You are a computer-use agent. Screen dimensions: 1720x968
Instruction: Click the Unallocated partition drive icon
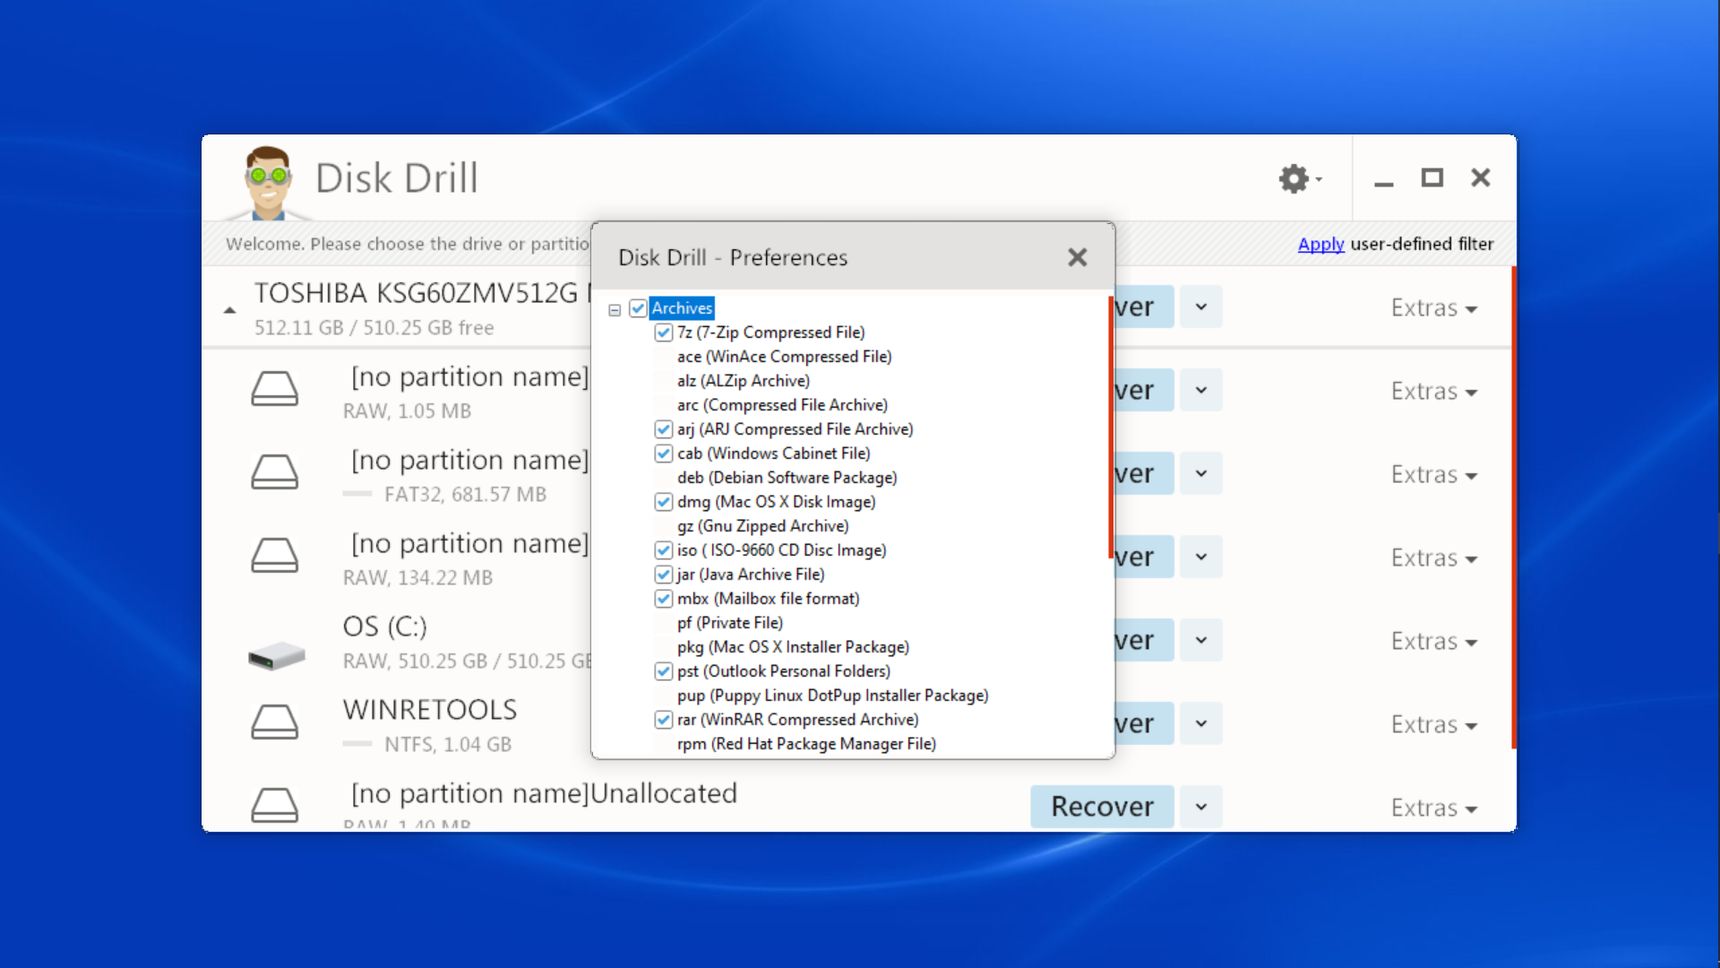click(274, 804)
